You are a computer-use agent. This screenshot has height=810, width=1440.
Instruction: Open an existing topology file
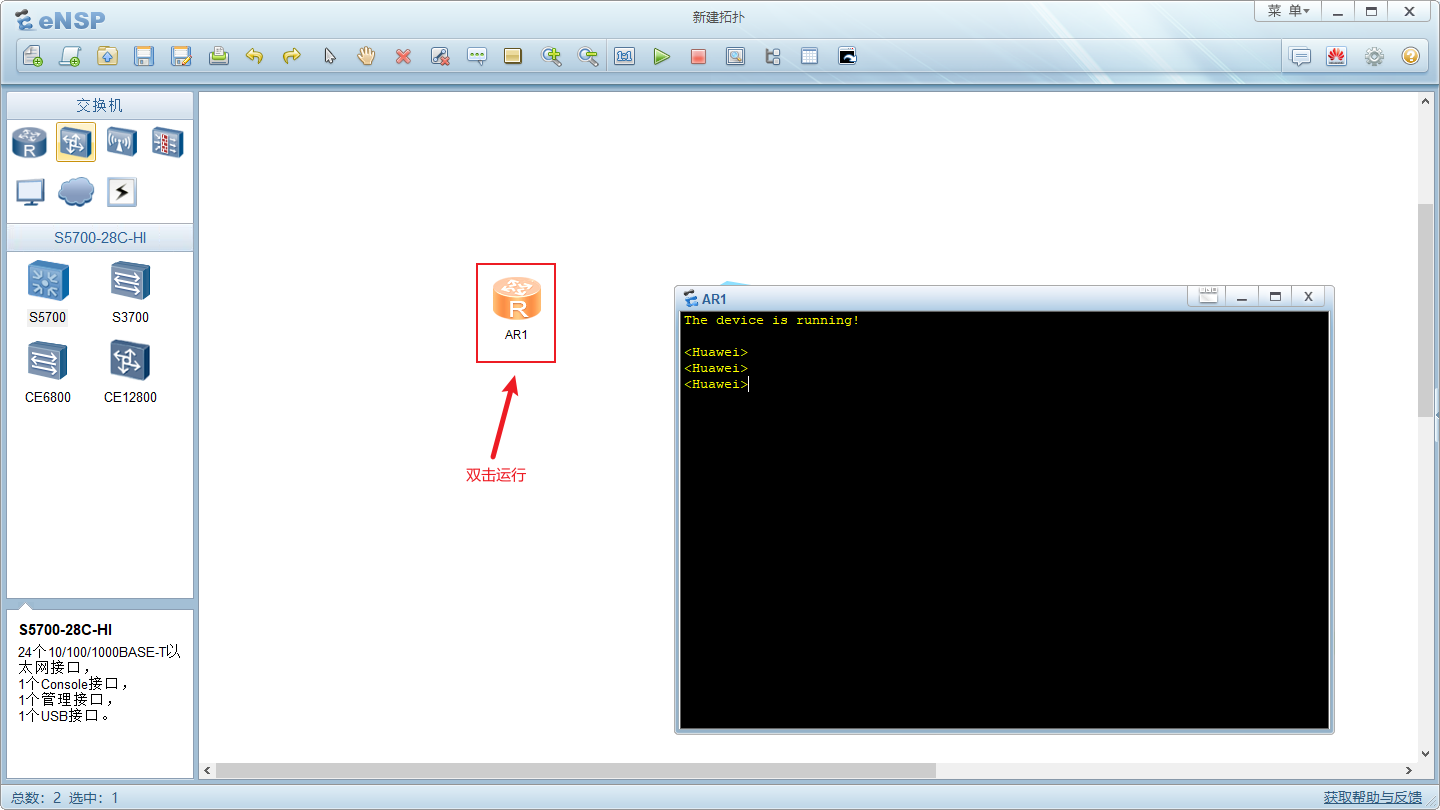(x=107, y=56)
